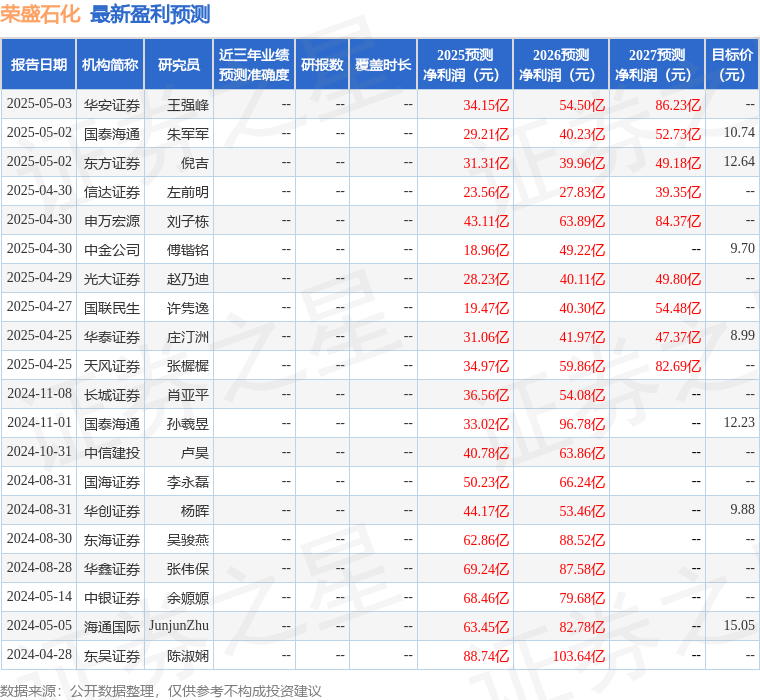Viewport: 760px width, 700px height.
Task: Click analyst JunjunZhu in the table
Action: click(179, 626)
